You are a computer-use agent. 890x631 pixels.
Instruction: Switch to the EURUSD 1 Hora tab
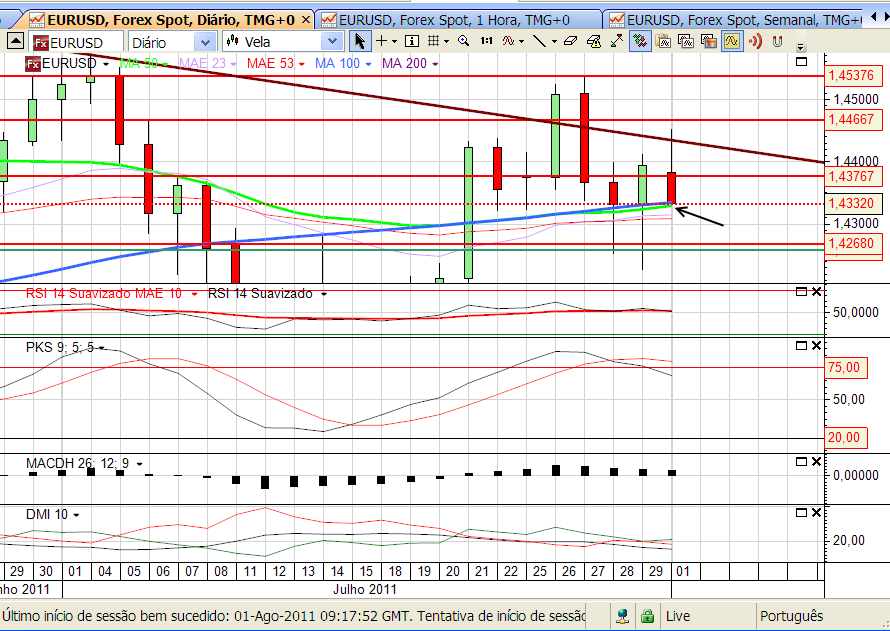click(453, 20)
